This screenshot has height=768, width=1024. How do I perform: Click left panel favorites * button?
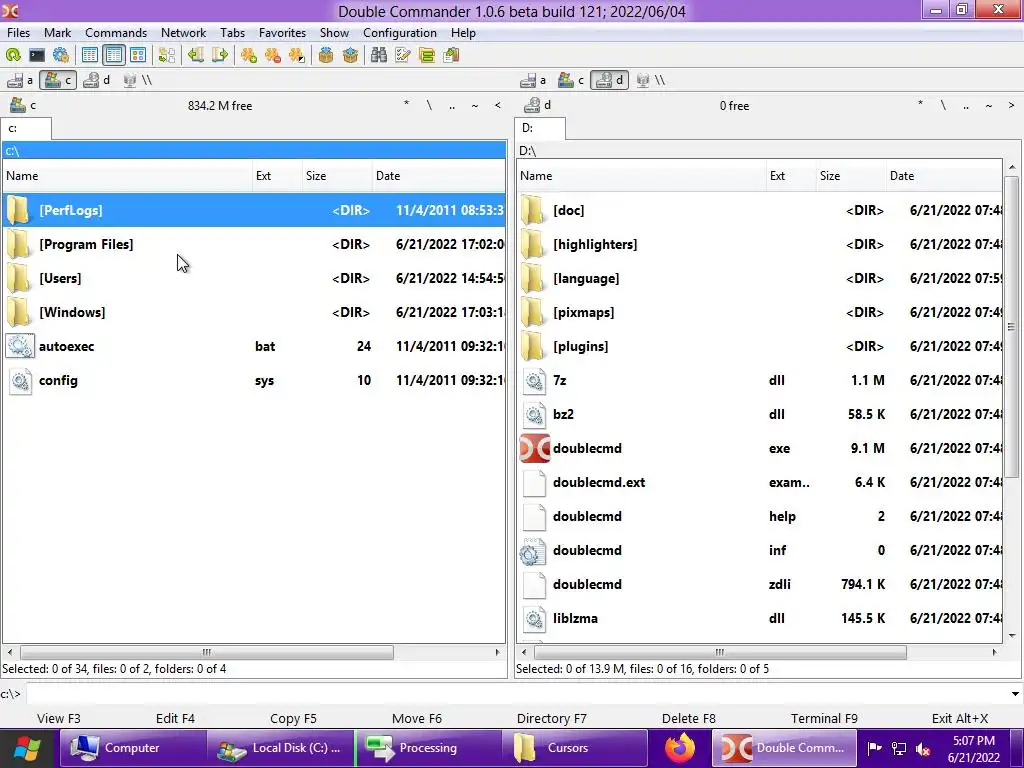point(406,105)
